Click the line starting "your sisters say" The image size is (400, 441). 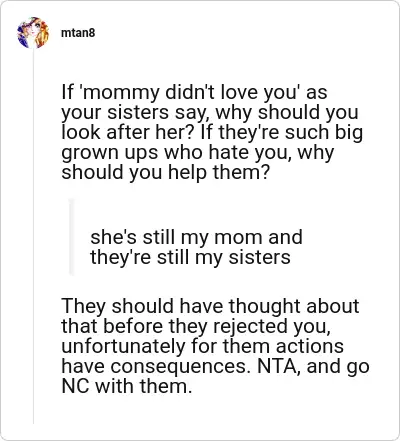tap(210, 112)
